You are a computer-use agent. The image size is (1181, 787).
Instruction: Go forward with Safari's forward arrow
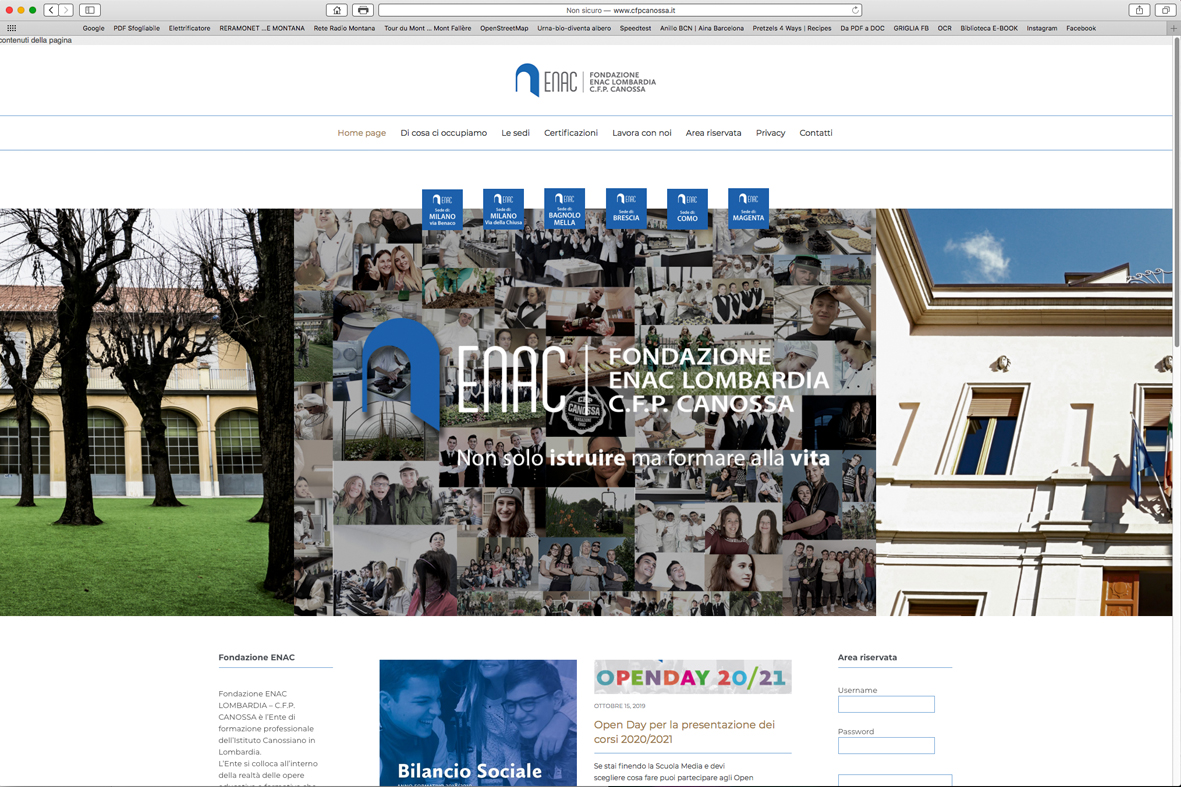coord(66,10)
